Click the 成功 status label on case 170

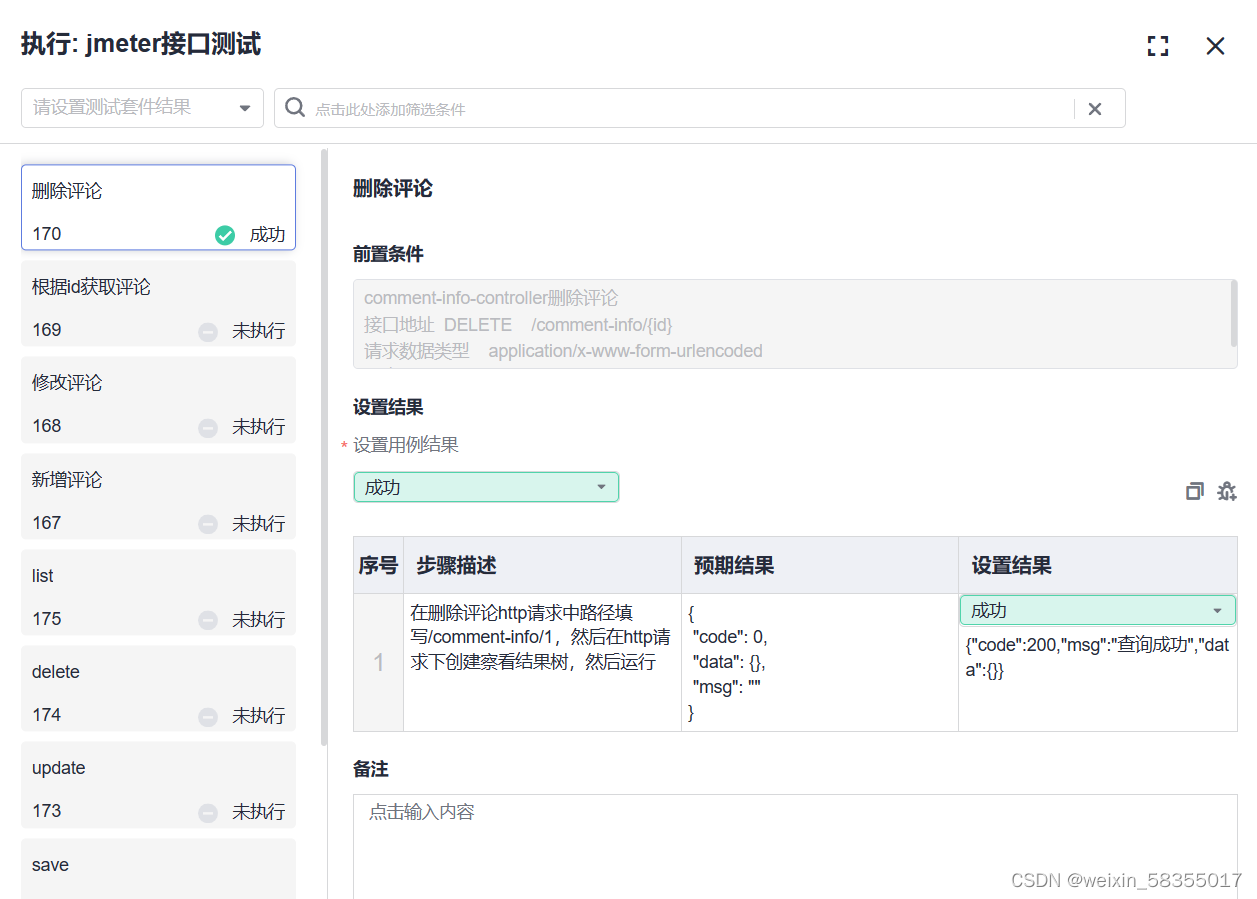click(x=267, y=235)
